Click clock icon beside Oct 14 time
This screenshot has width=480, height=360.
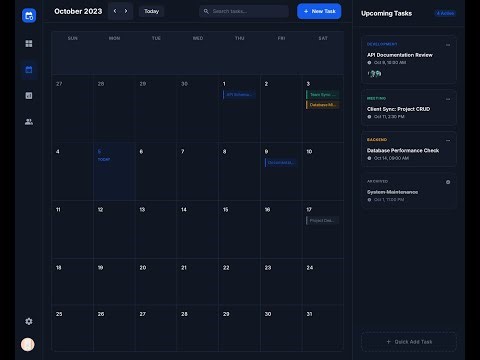[369, 158]
